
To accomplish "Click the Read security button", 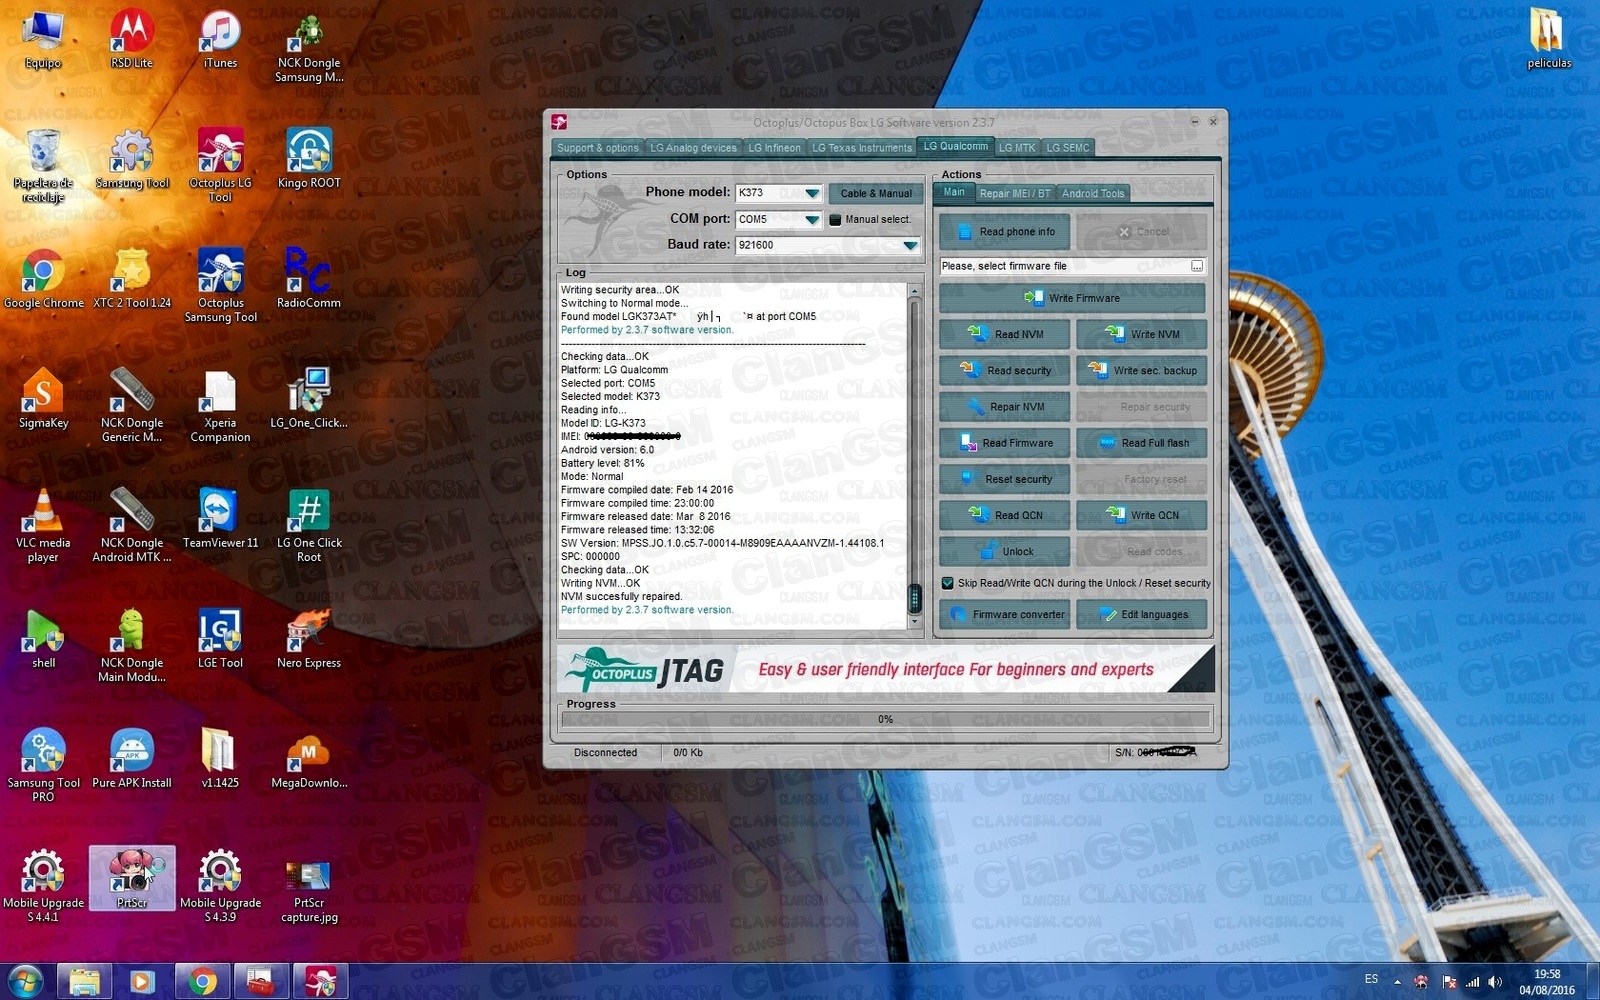I will click(1004, 370).
